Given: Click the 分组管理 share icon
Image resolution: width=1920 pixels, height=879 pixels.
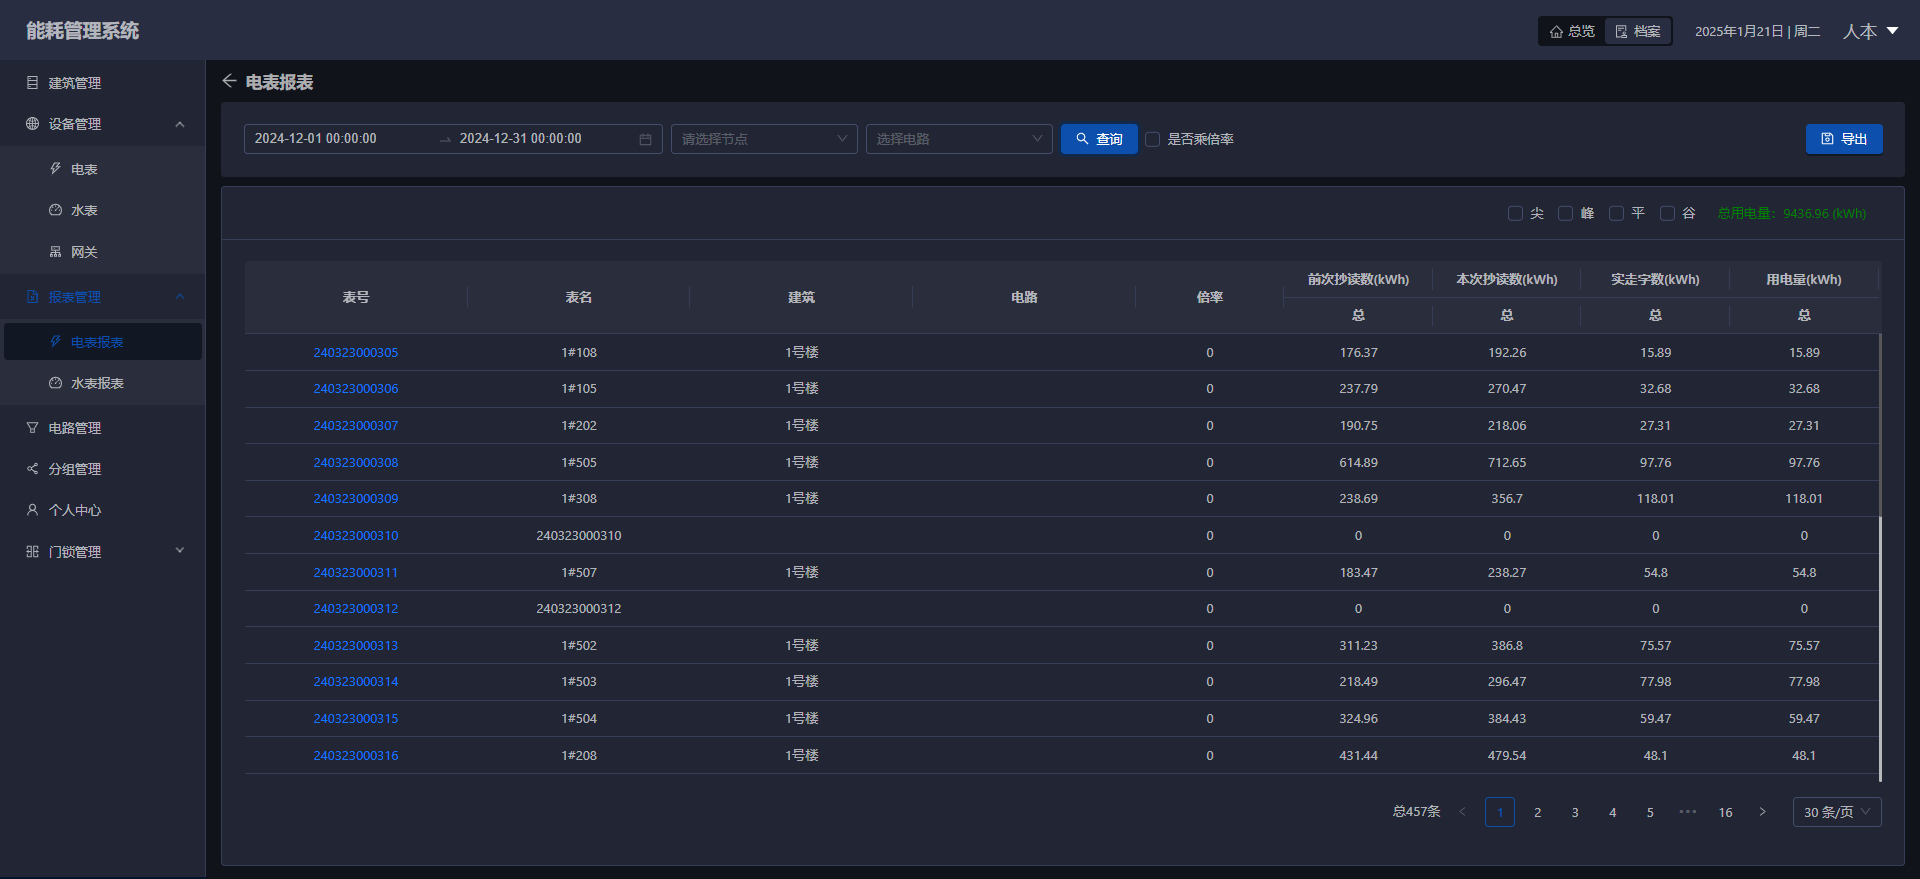Looking at the screenshot, I should [32, 469].
